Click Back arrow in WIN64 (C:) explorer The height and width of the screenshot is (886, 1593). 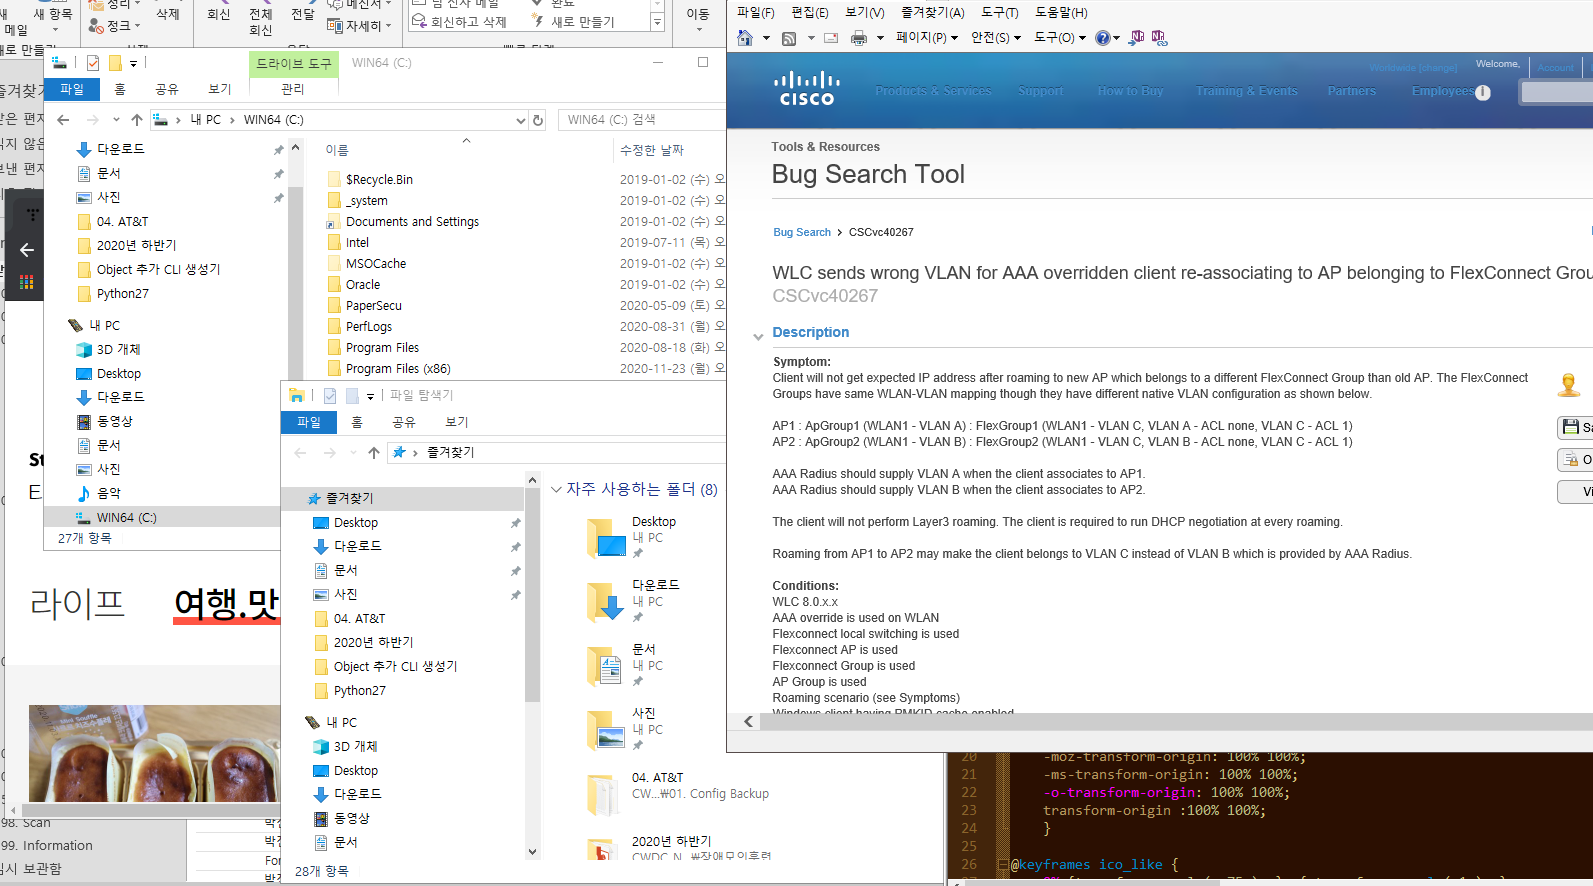(63, 120)
